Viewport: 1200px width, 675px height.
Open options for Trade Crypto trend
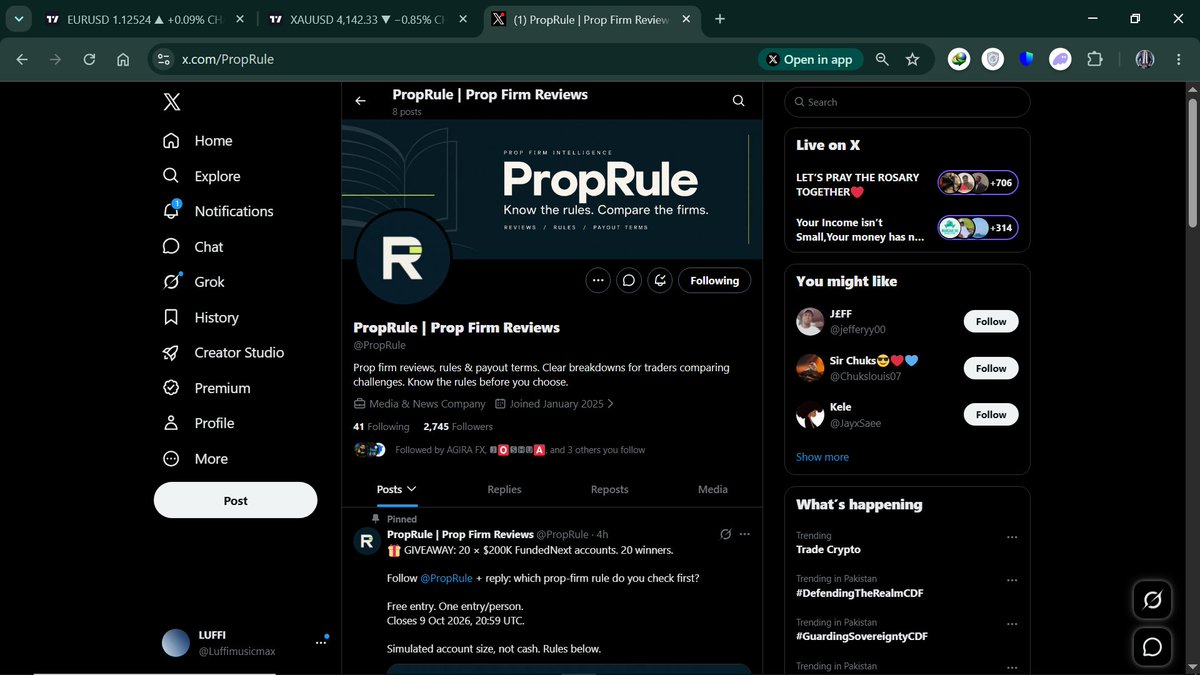pos(1012,536)
